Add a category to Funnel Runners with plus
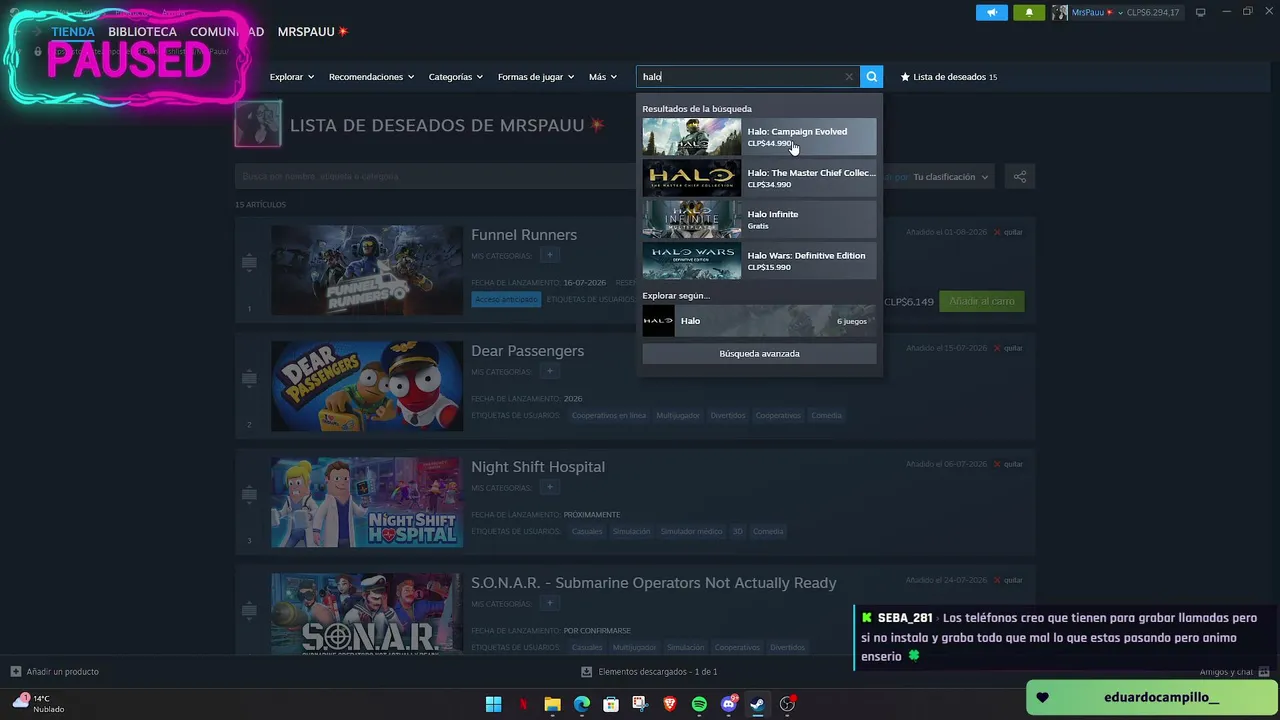Image resolution: width=1280 pixels, height=720 pixels. pos(549,256)
